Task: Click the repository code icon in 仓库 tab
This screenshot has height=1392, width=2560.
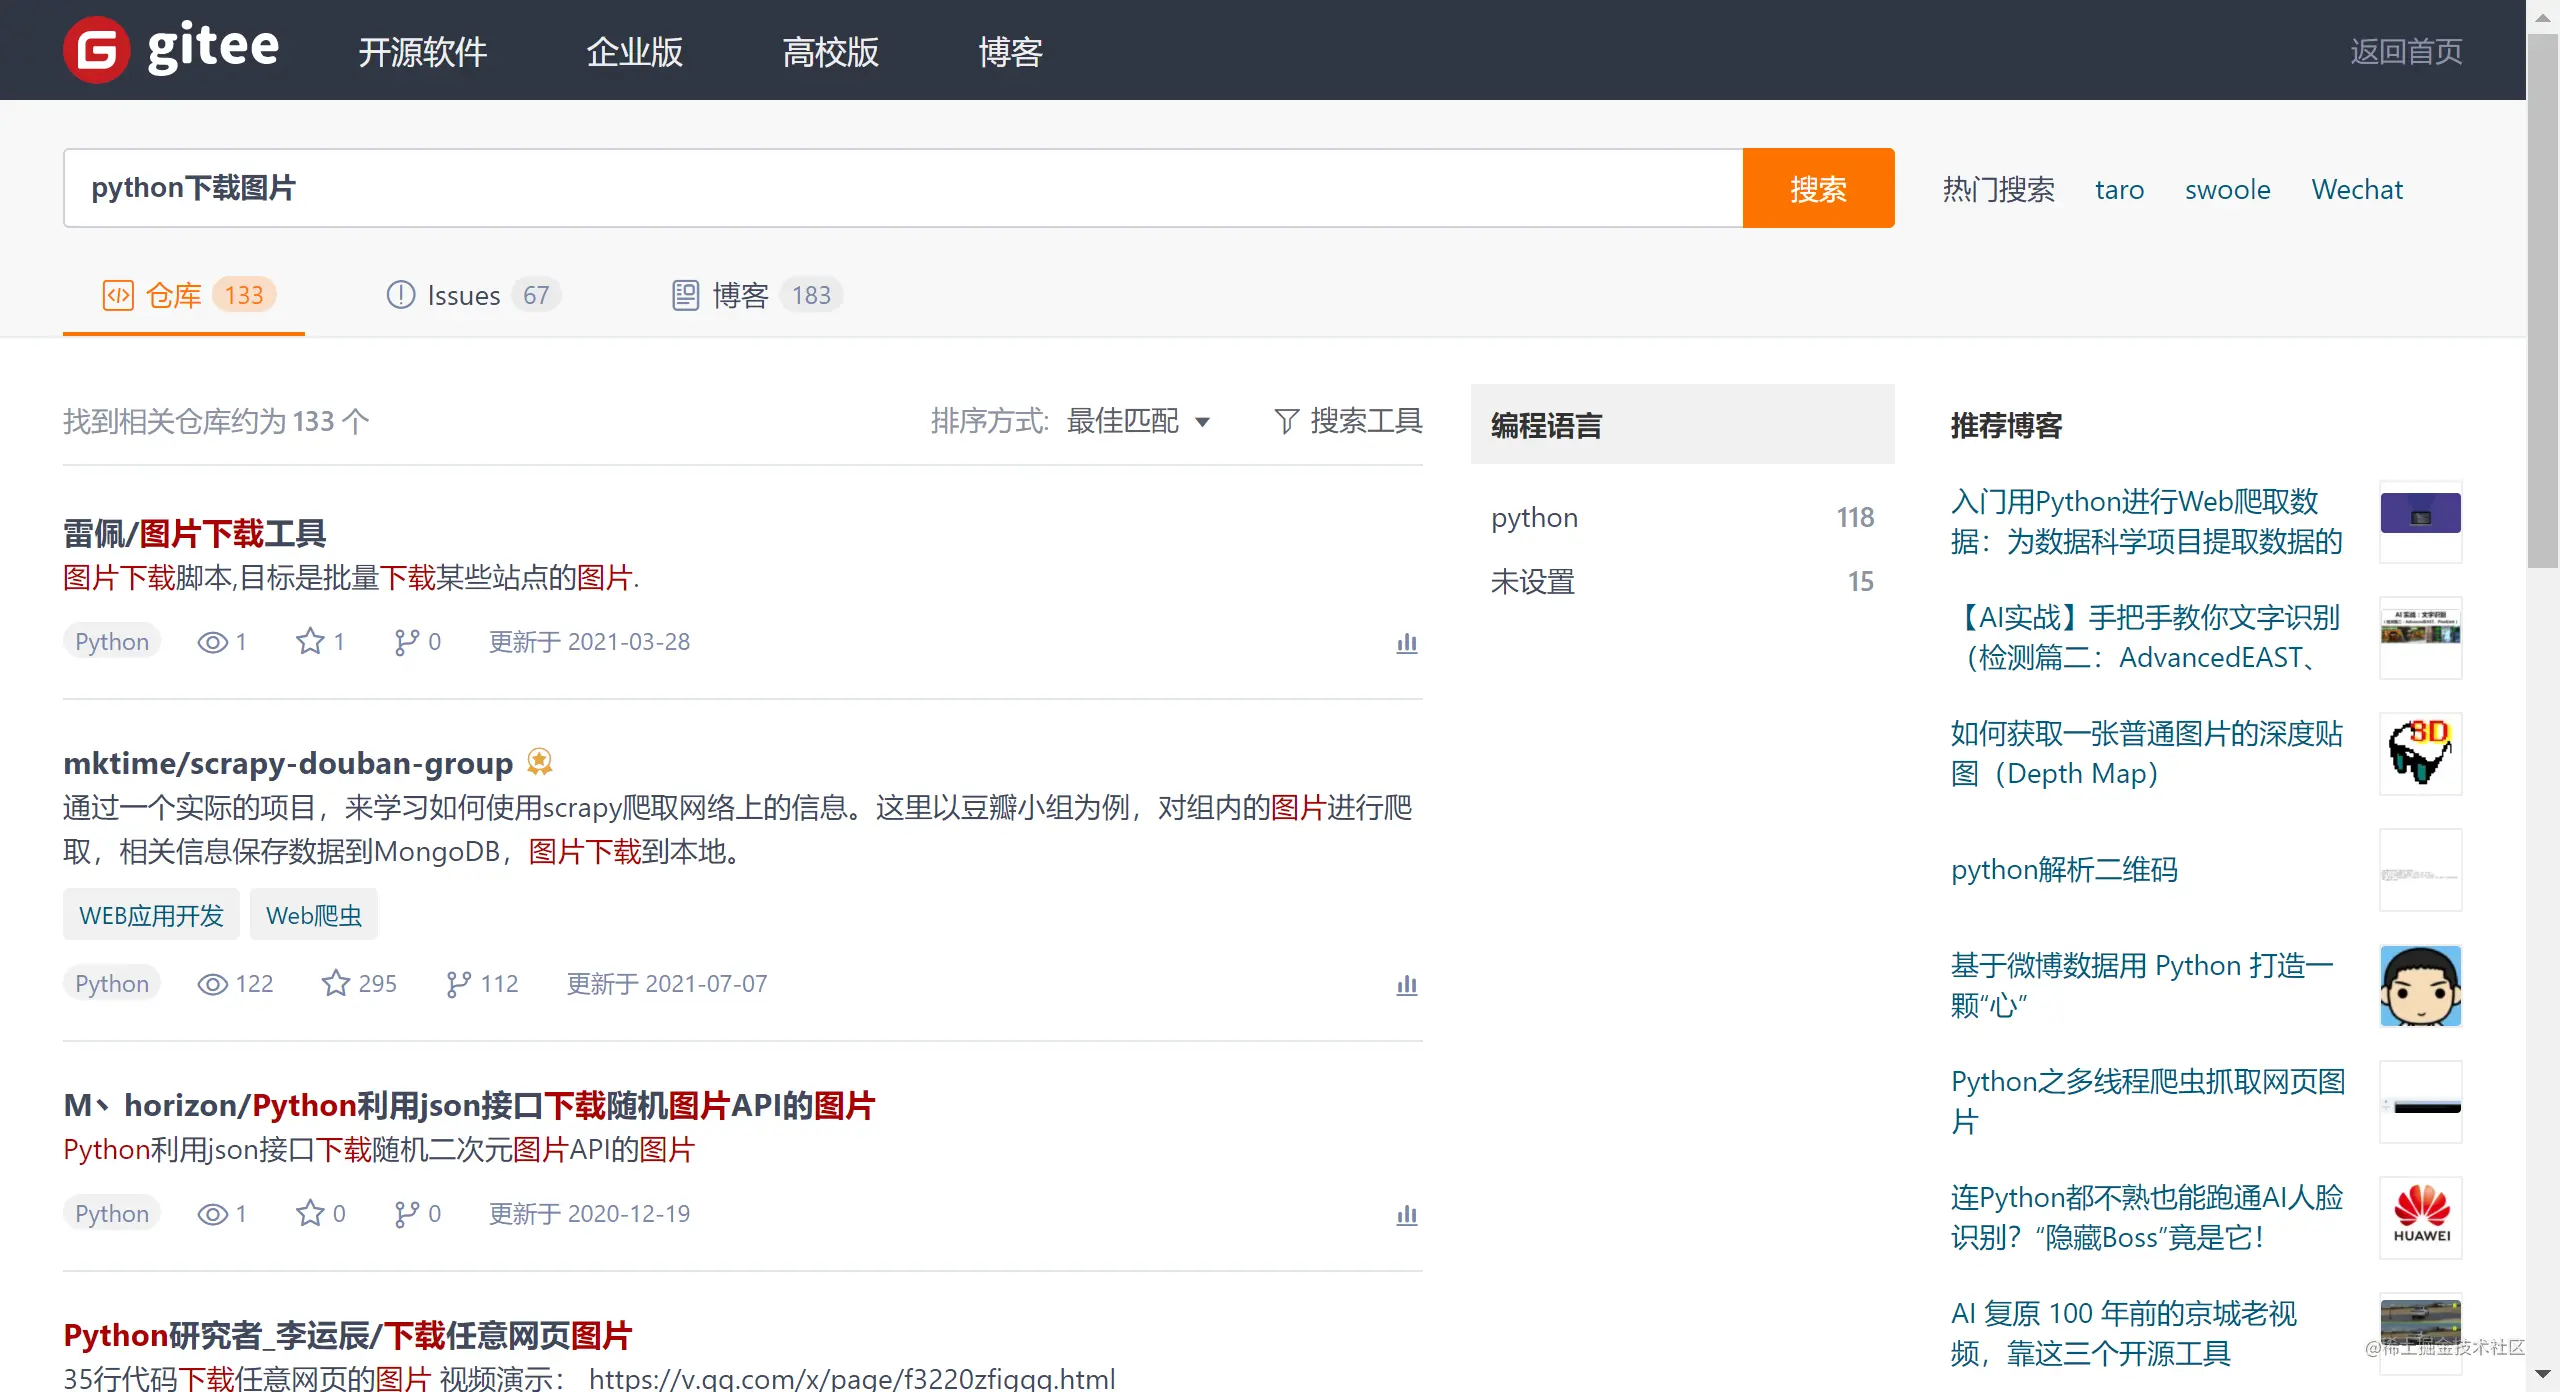Action: tap(118, 295)
